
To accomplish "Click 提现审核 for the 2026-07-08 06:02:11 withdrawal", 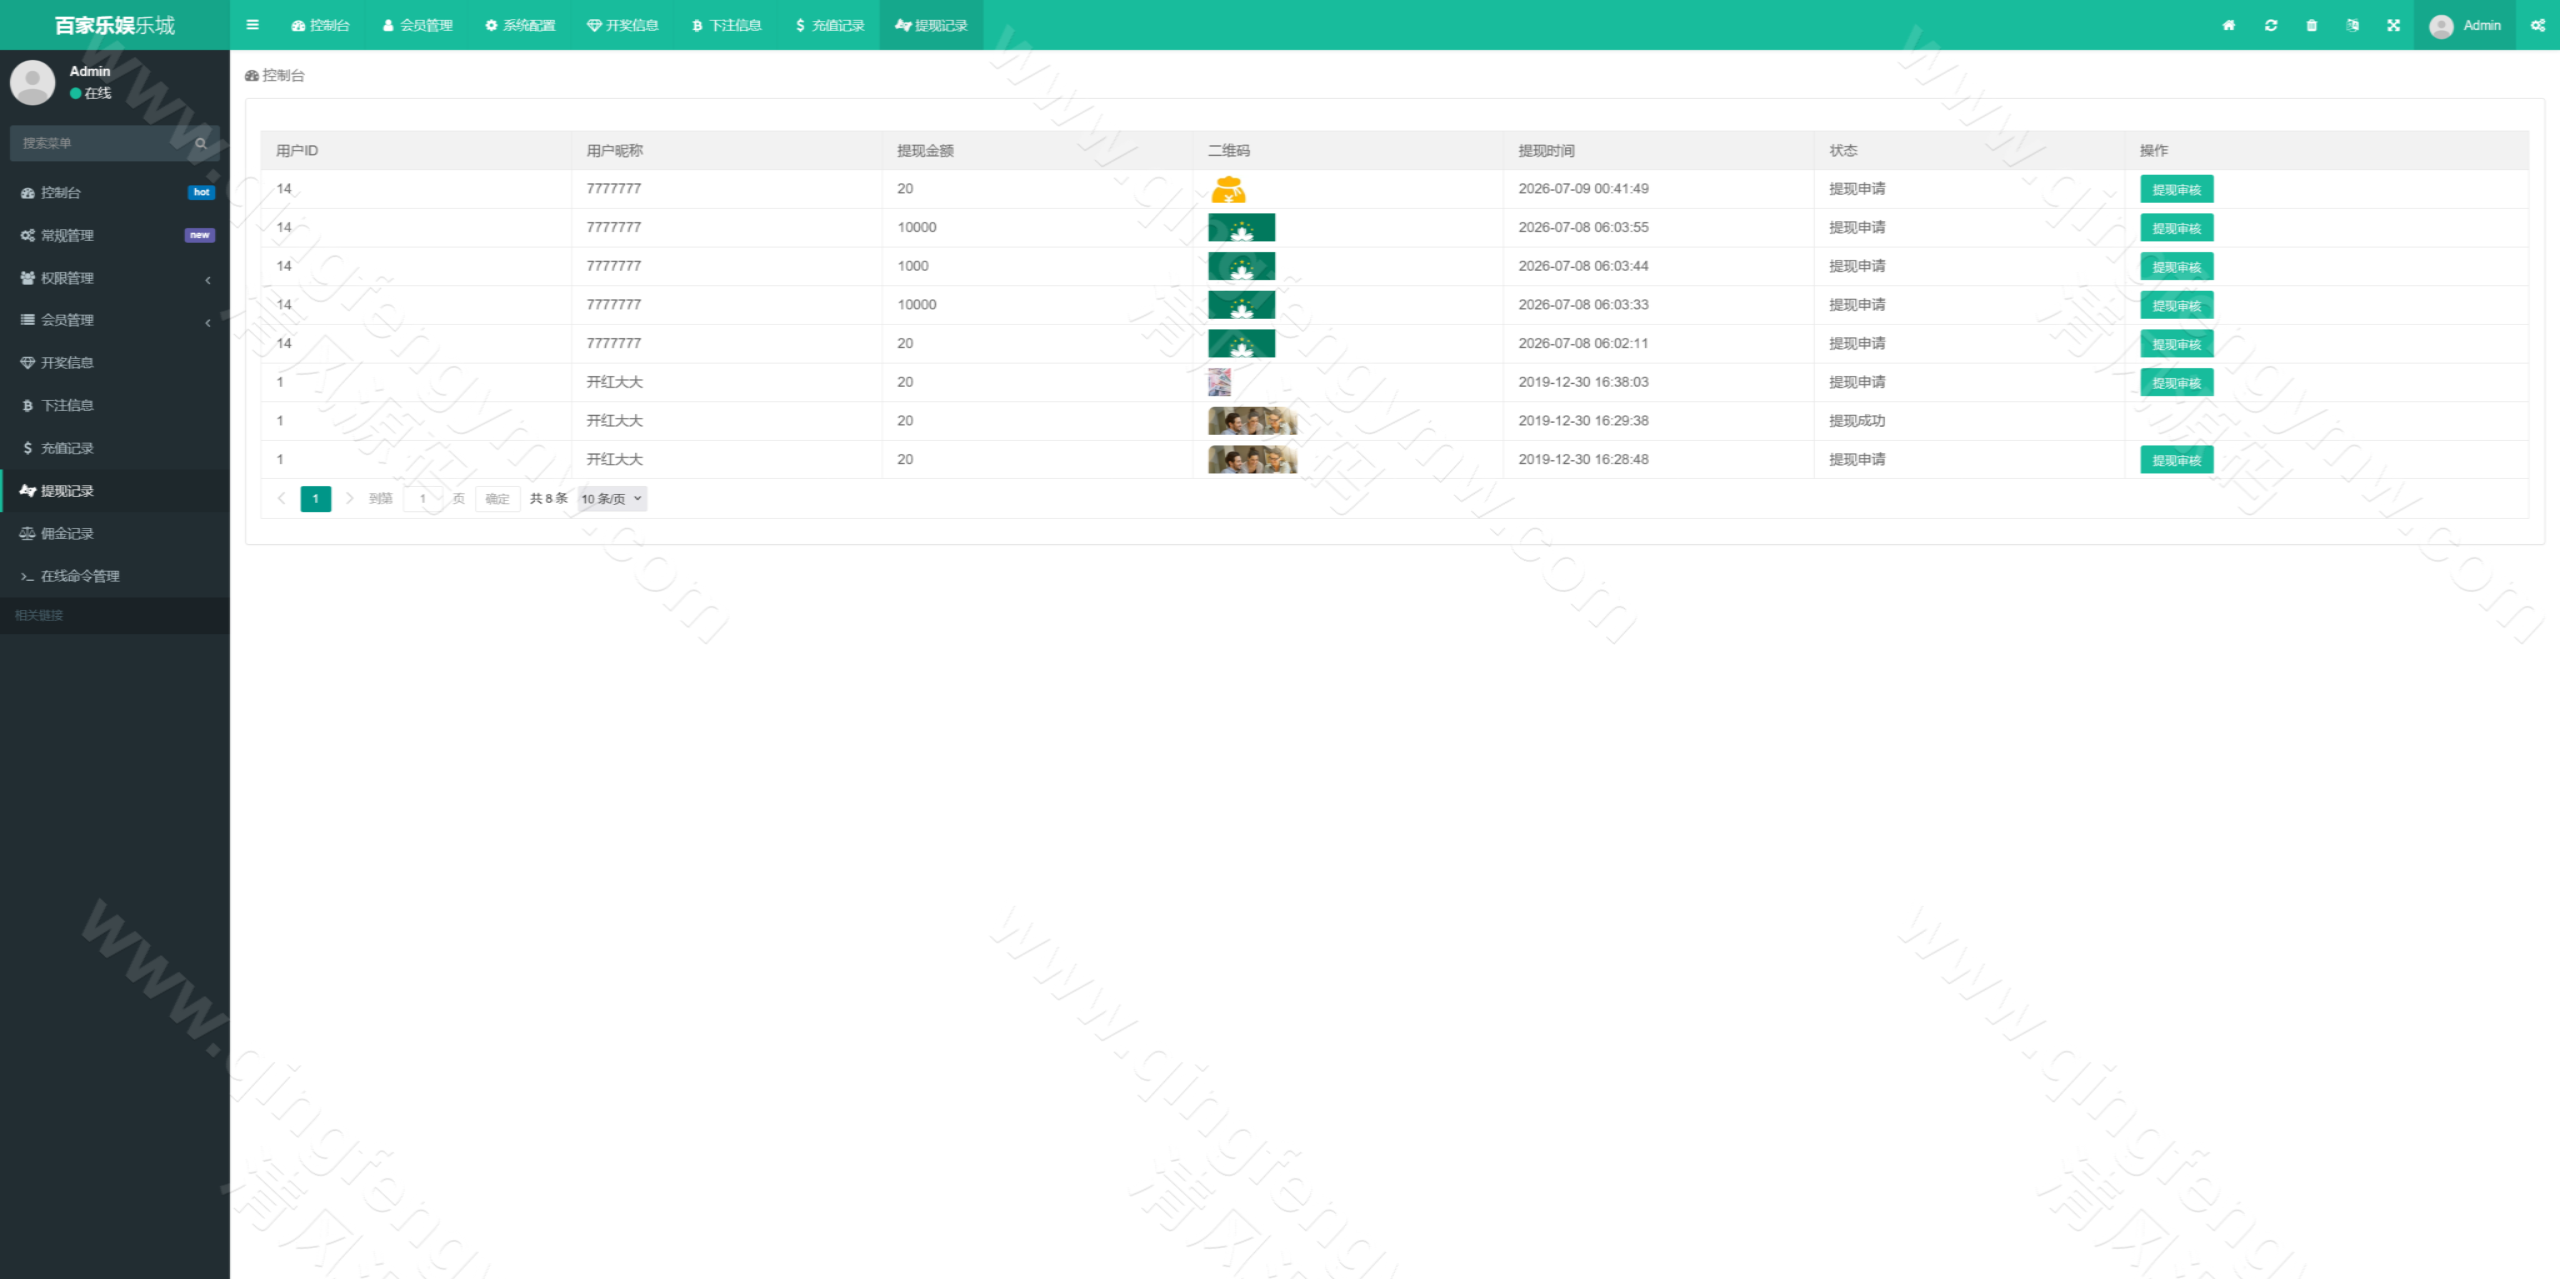I will coord(2176,344).
